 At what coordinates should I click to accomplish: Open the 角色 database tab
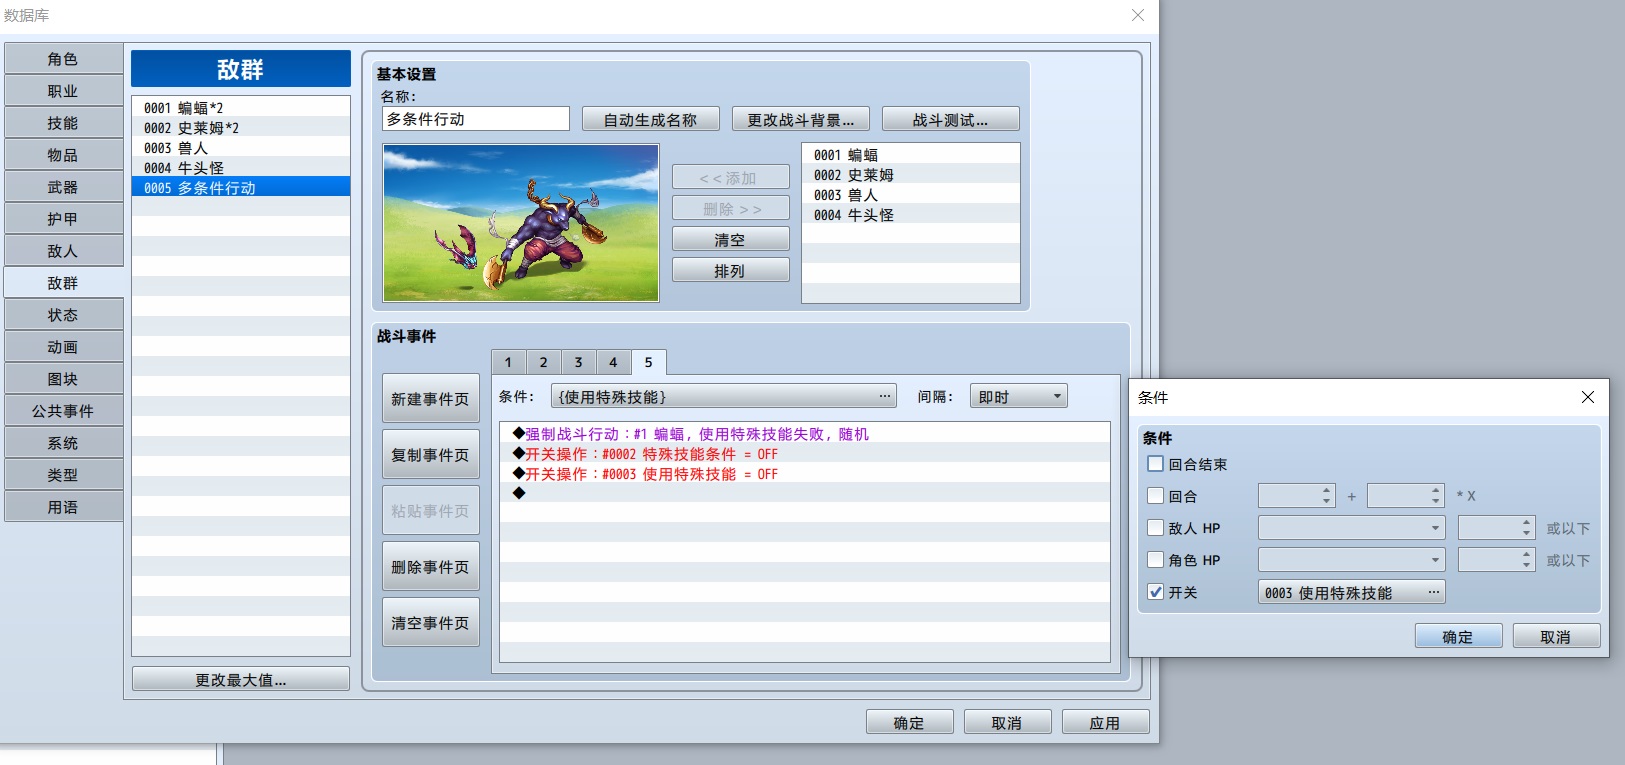click(63, 59)
